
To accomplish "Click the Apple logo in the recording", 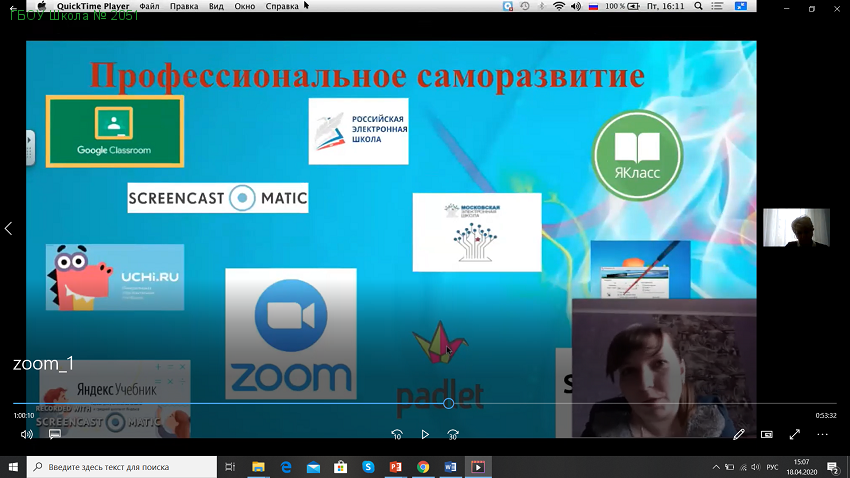I will click(42, 6).
